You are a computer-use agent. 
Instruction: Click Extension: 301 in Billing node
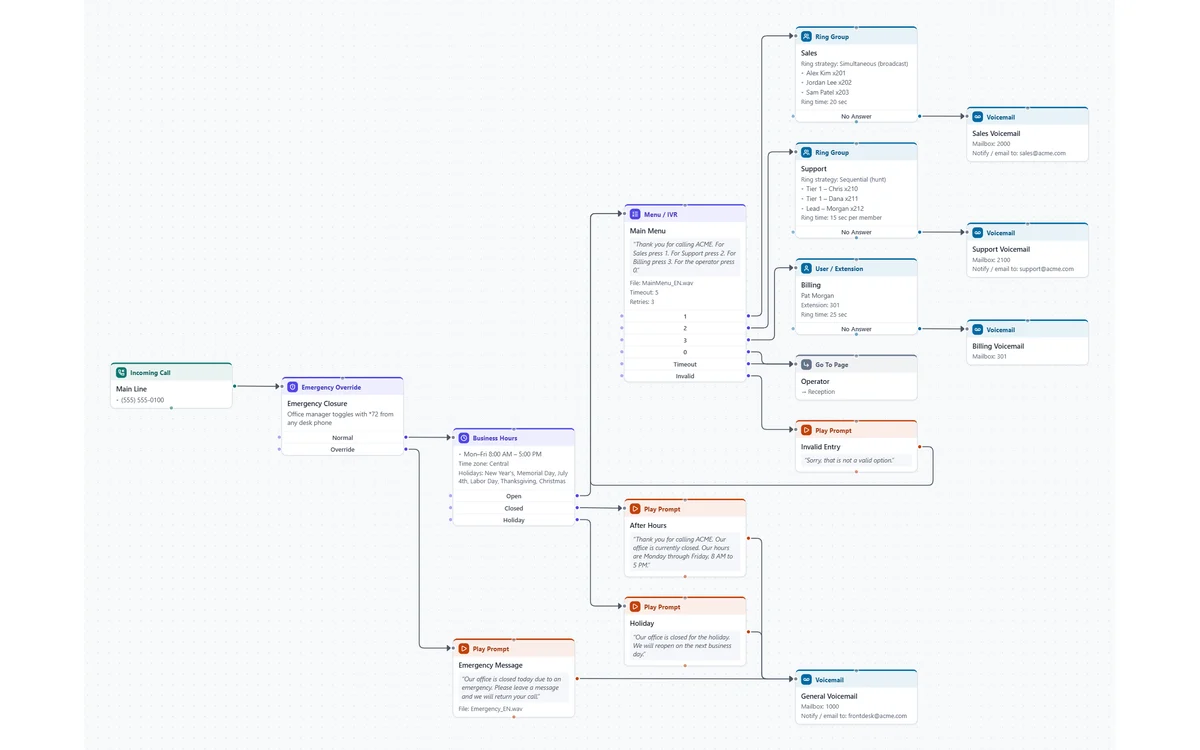click(x=820, y=305)
